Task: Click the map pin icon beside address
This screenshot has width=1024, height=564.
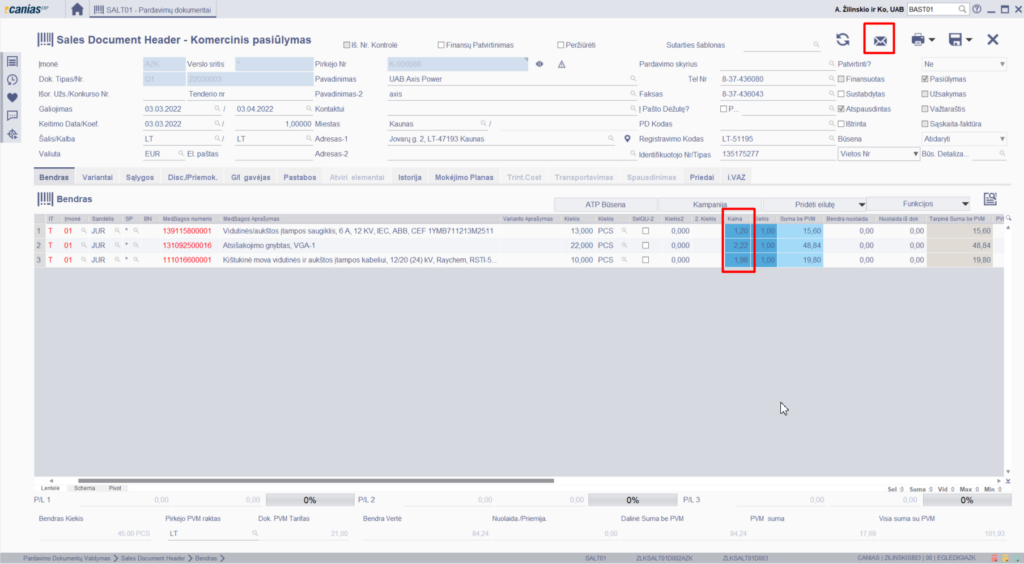Action: click(627, 139)
